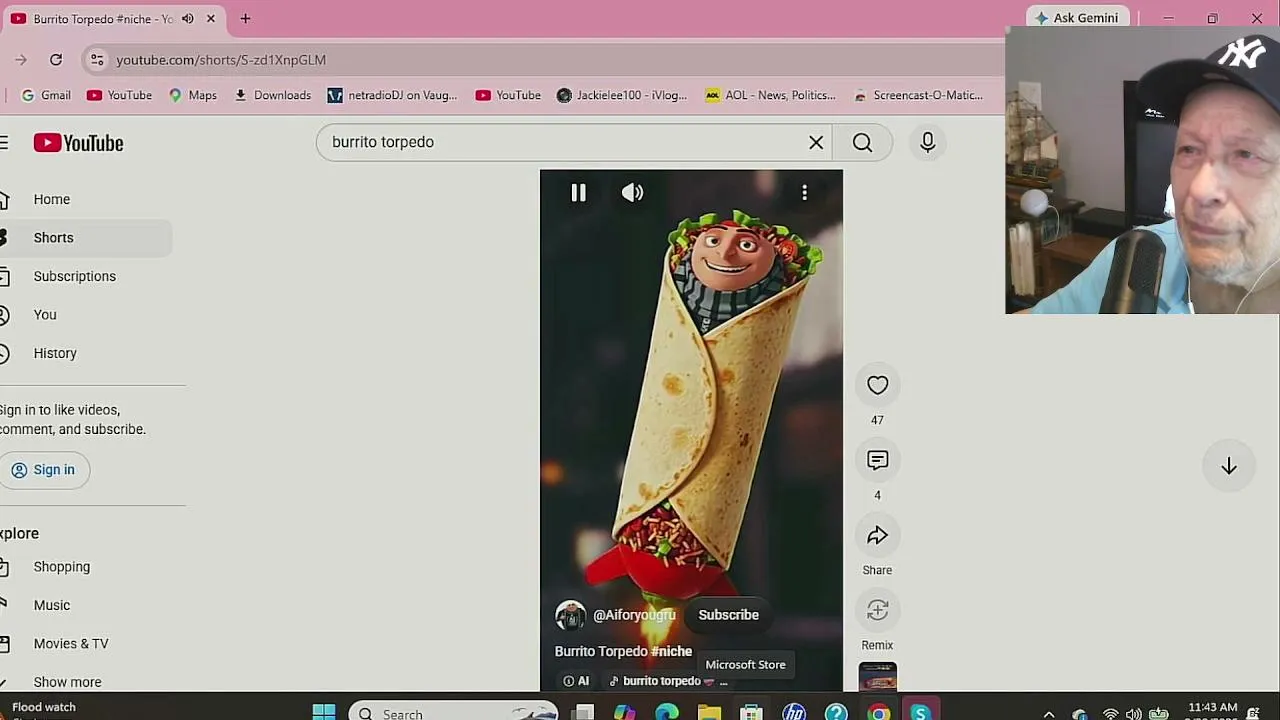Mute the short's volume
The image size is (1280, 720).
pyautogui.click(x=632, y=193)
